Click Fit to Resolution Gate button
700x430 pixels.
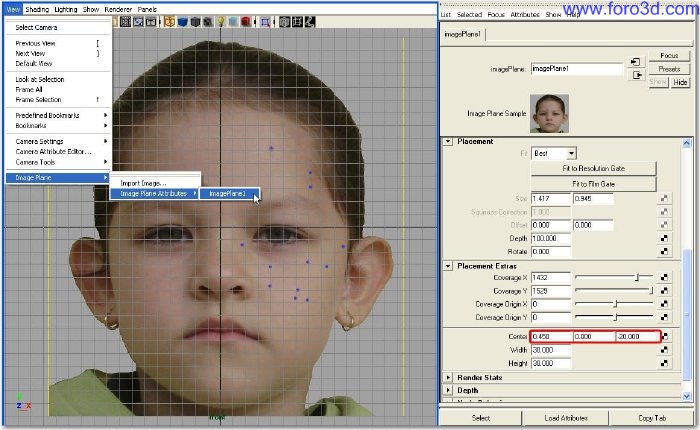[593, 168]
